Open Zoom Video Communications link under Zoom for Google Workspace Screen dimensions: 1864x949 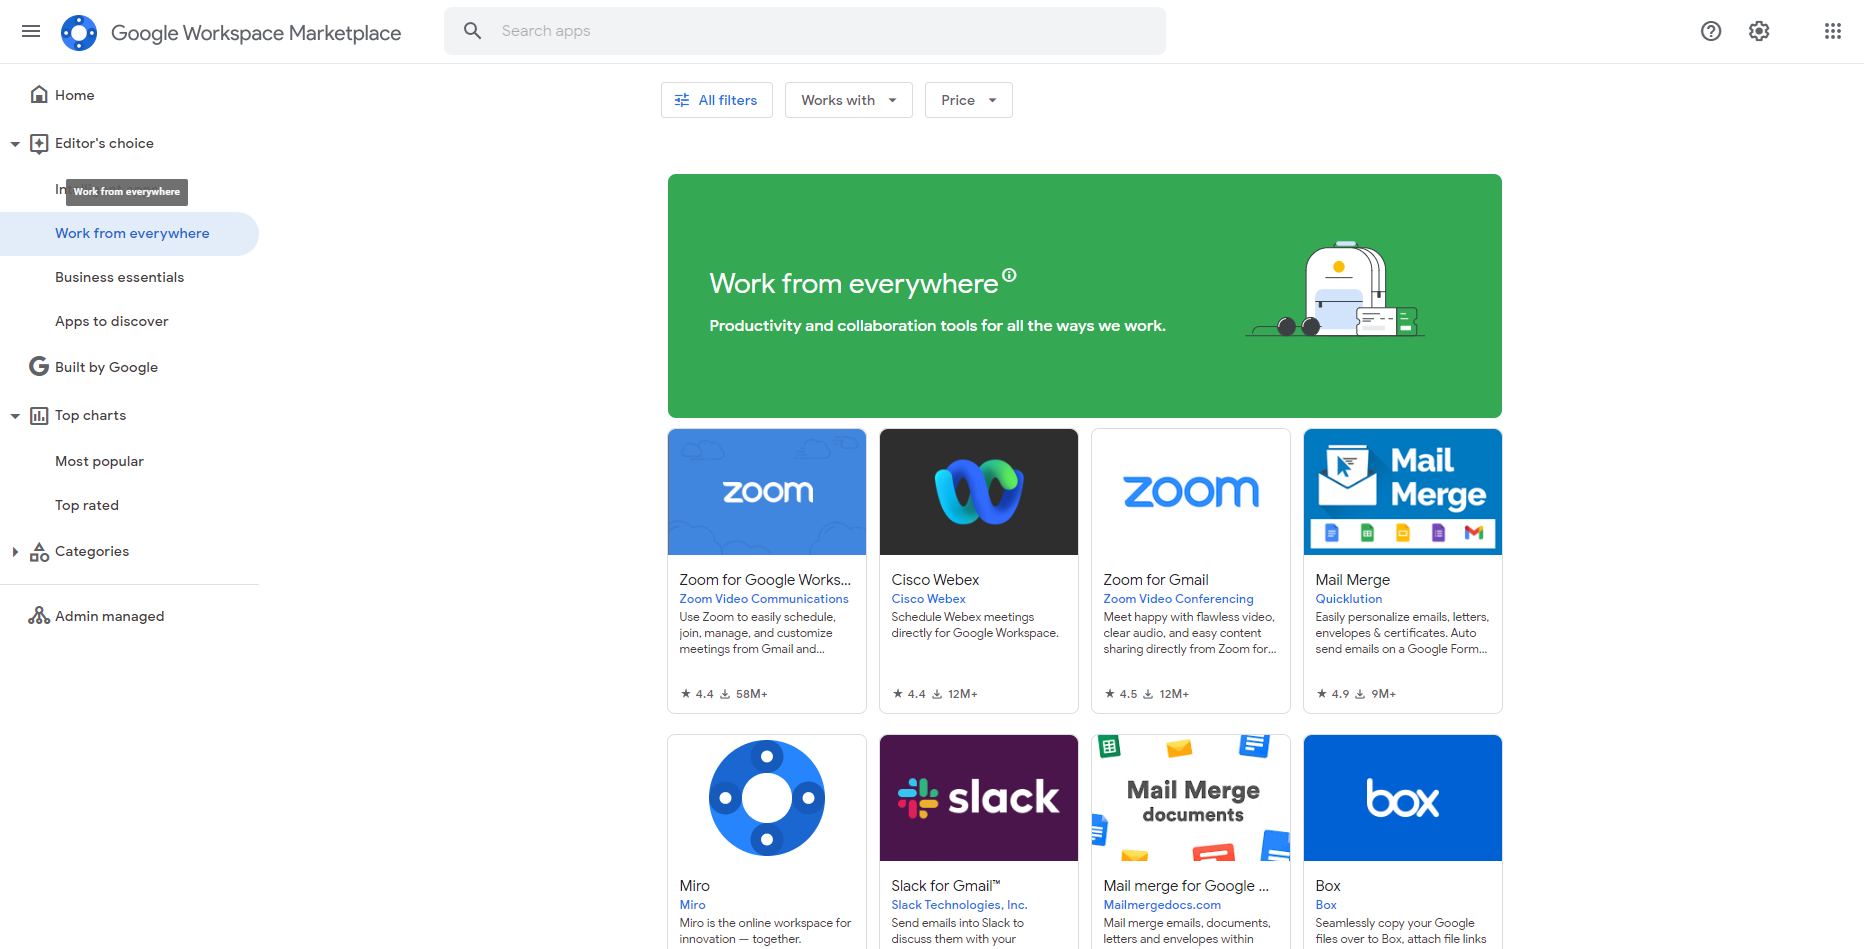pos(764,599)
